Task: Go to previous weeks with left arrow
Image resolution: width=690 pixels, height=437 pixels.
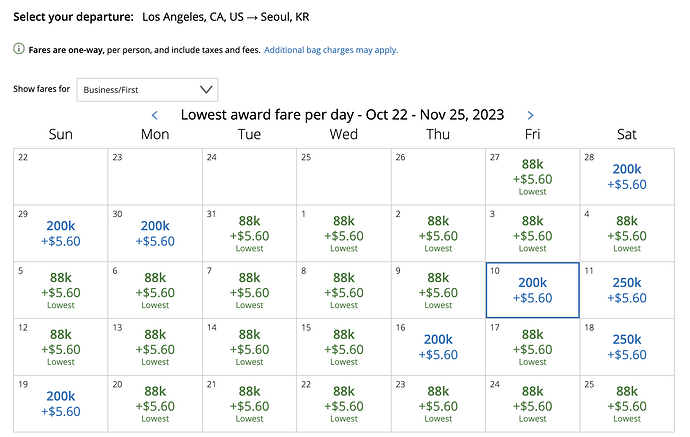Action: tap(155, 115)
